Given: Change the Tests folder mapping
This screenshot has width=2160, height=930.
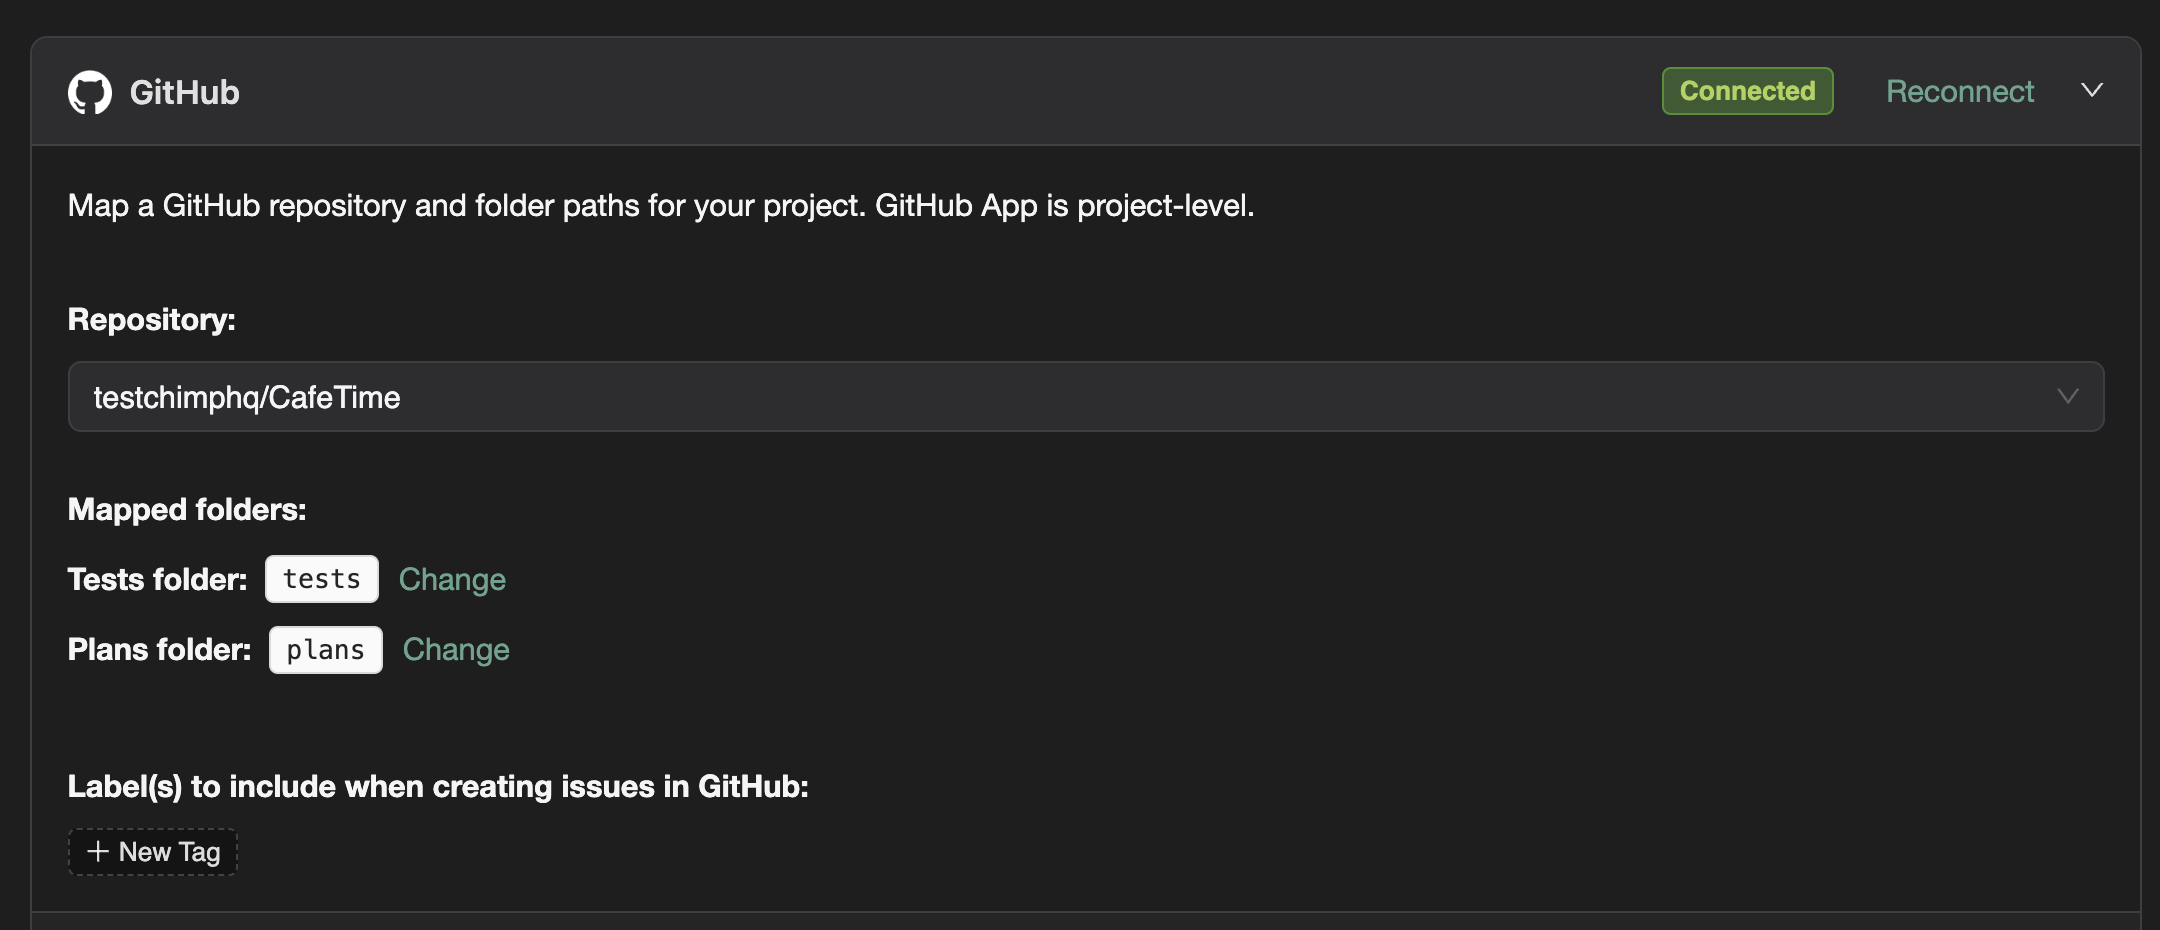Looking at the screenshot, I should click(x=452, y=578).
